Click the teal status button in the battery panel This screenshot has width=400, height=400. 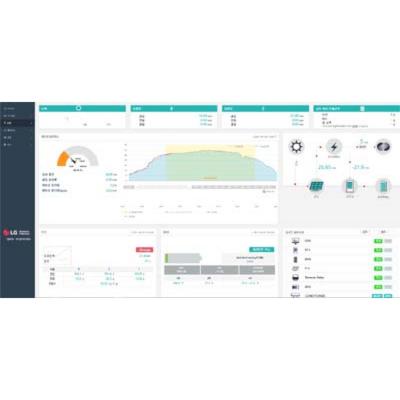[262, 249]
